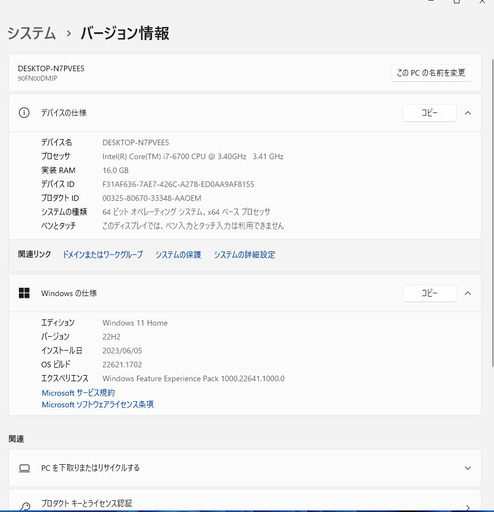Click the info icon beside デバイスの仕様

click(x=24, y=113)
